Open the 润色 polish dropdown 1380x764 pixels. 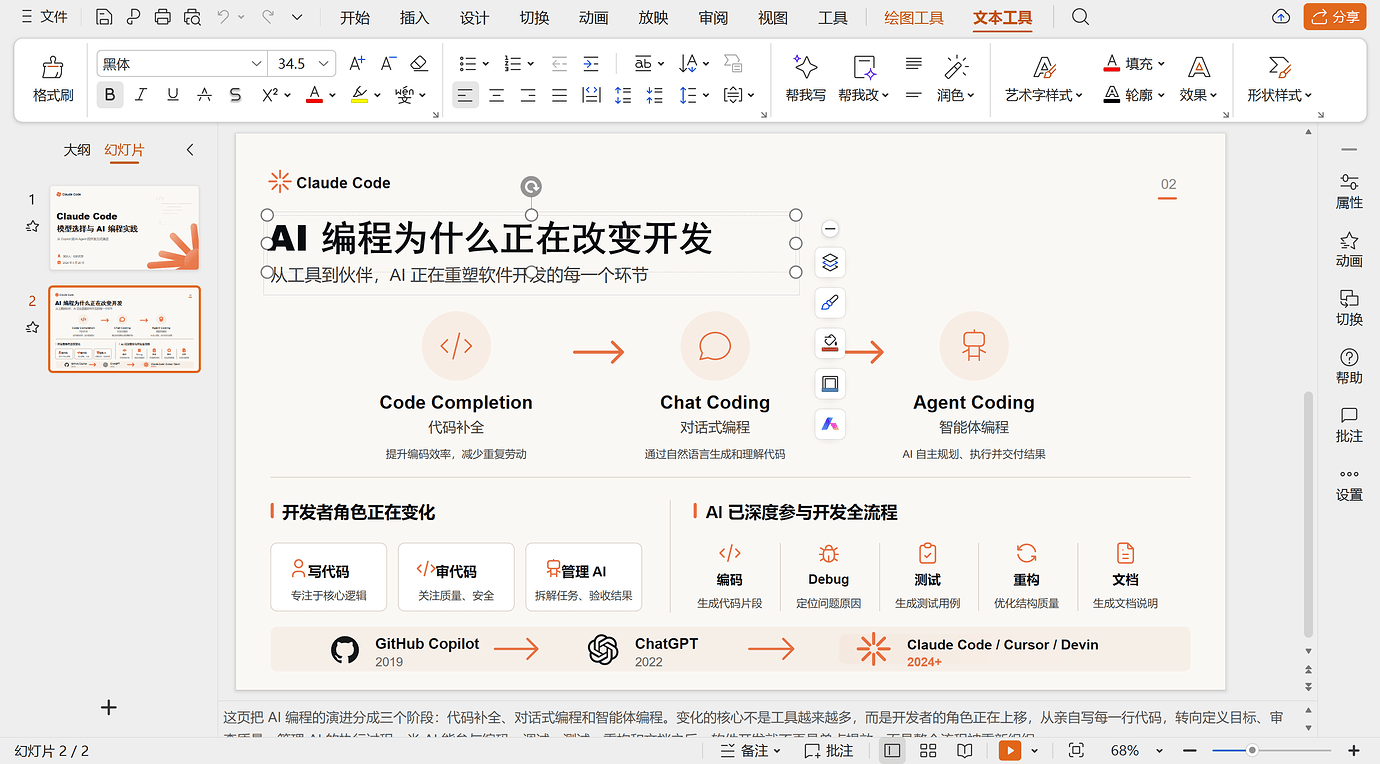(x=955, y=95)
